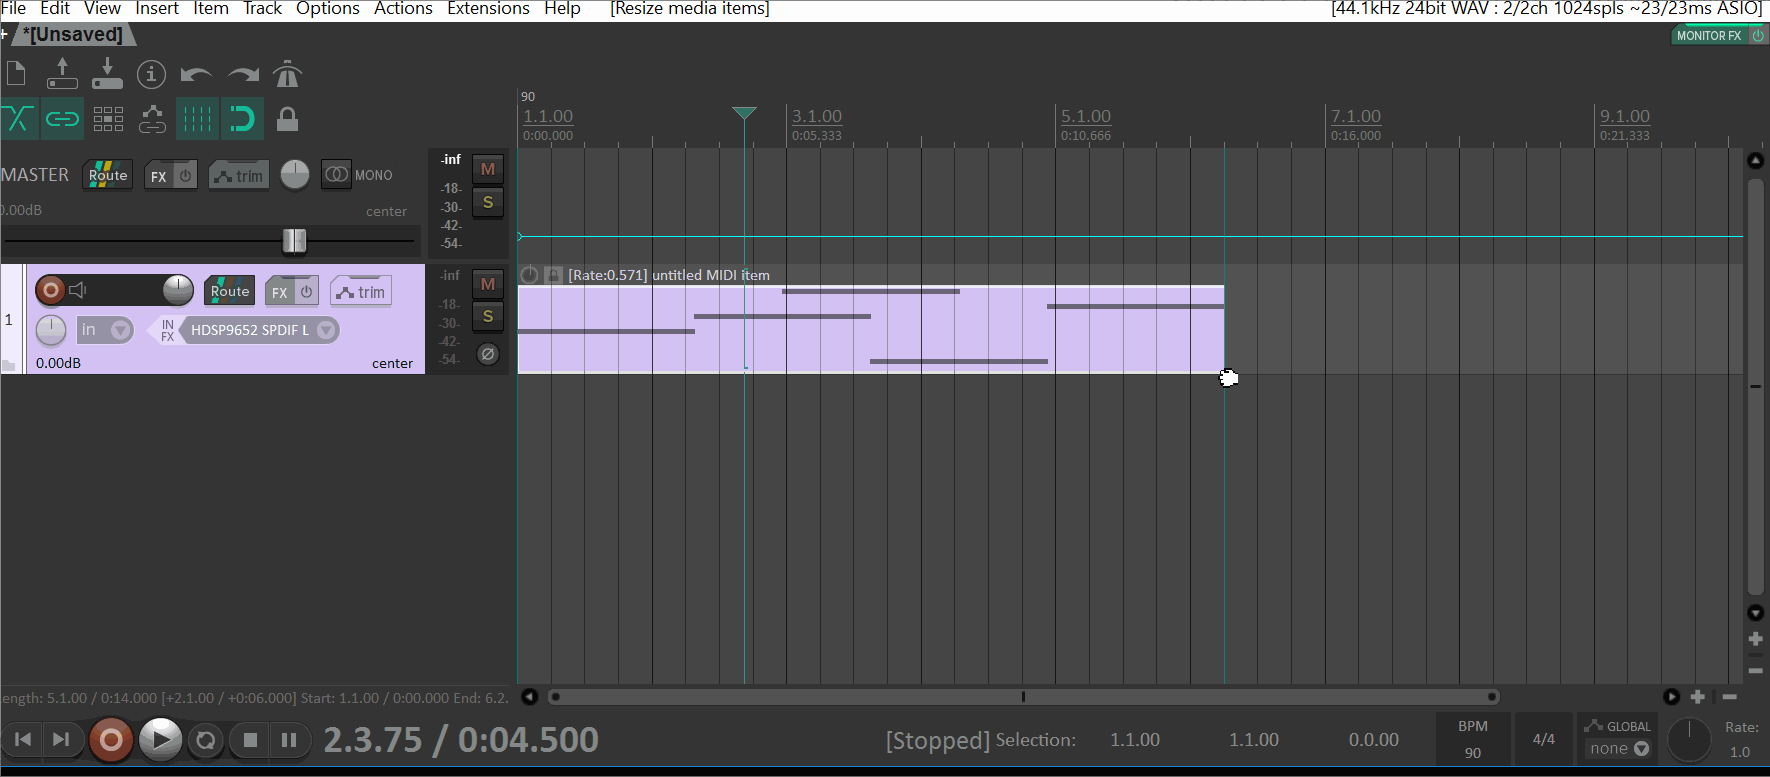Image resolution: width=1770 pixels, height=777 pixels.
Task: Click the track 1 folder icon
Action: (9, 365)
